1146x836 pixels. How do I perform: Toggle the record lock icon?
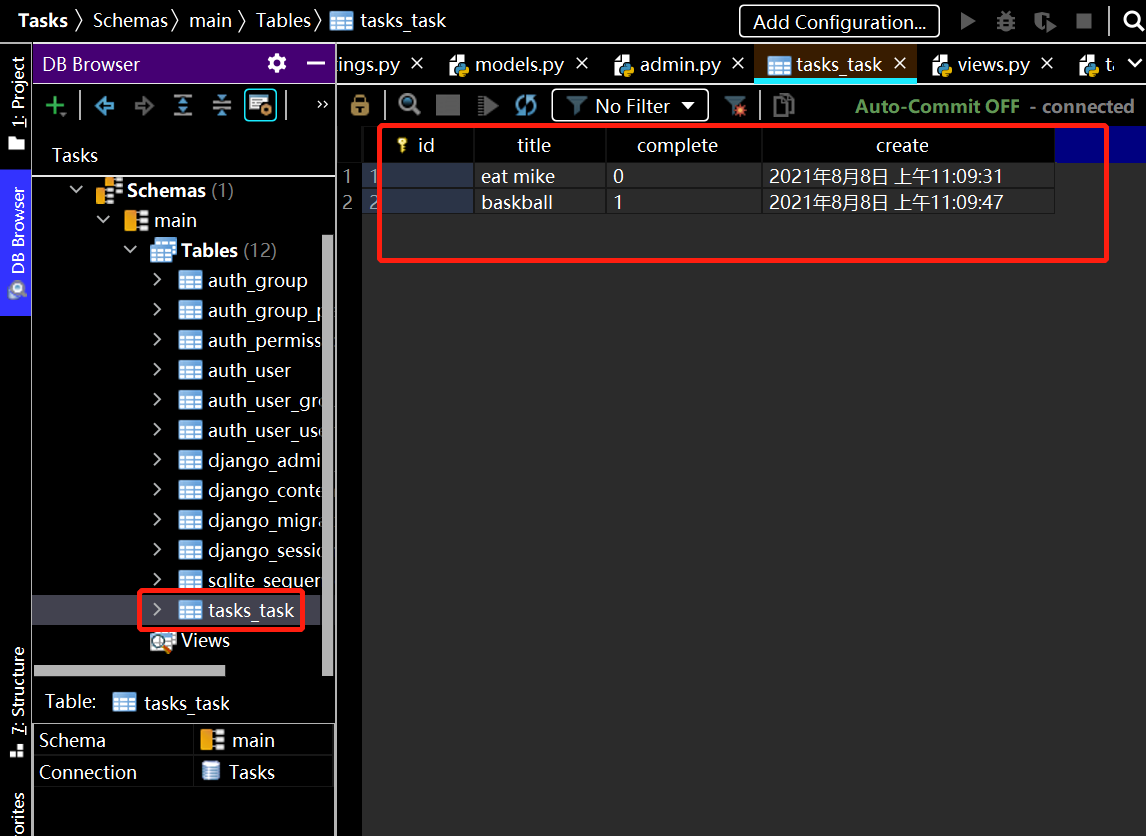360,106
